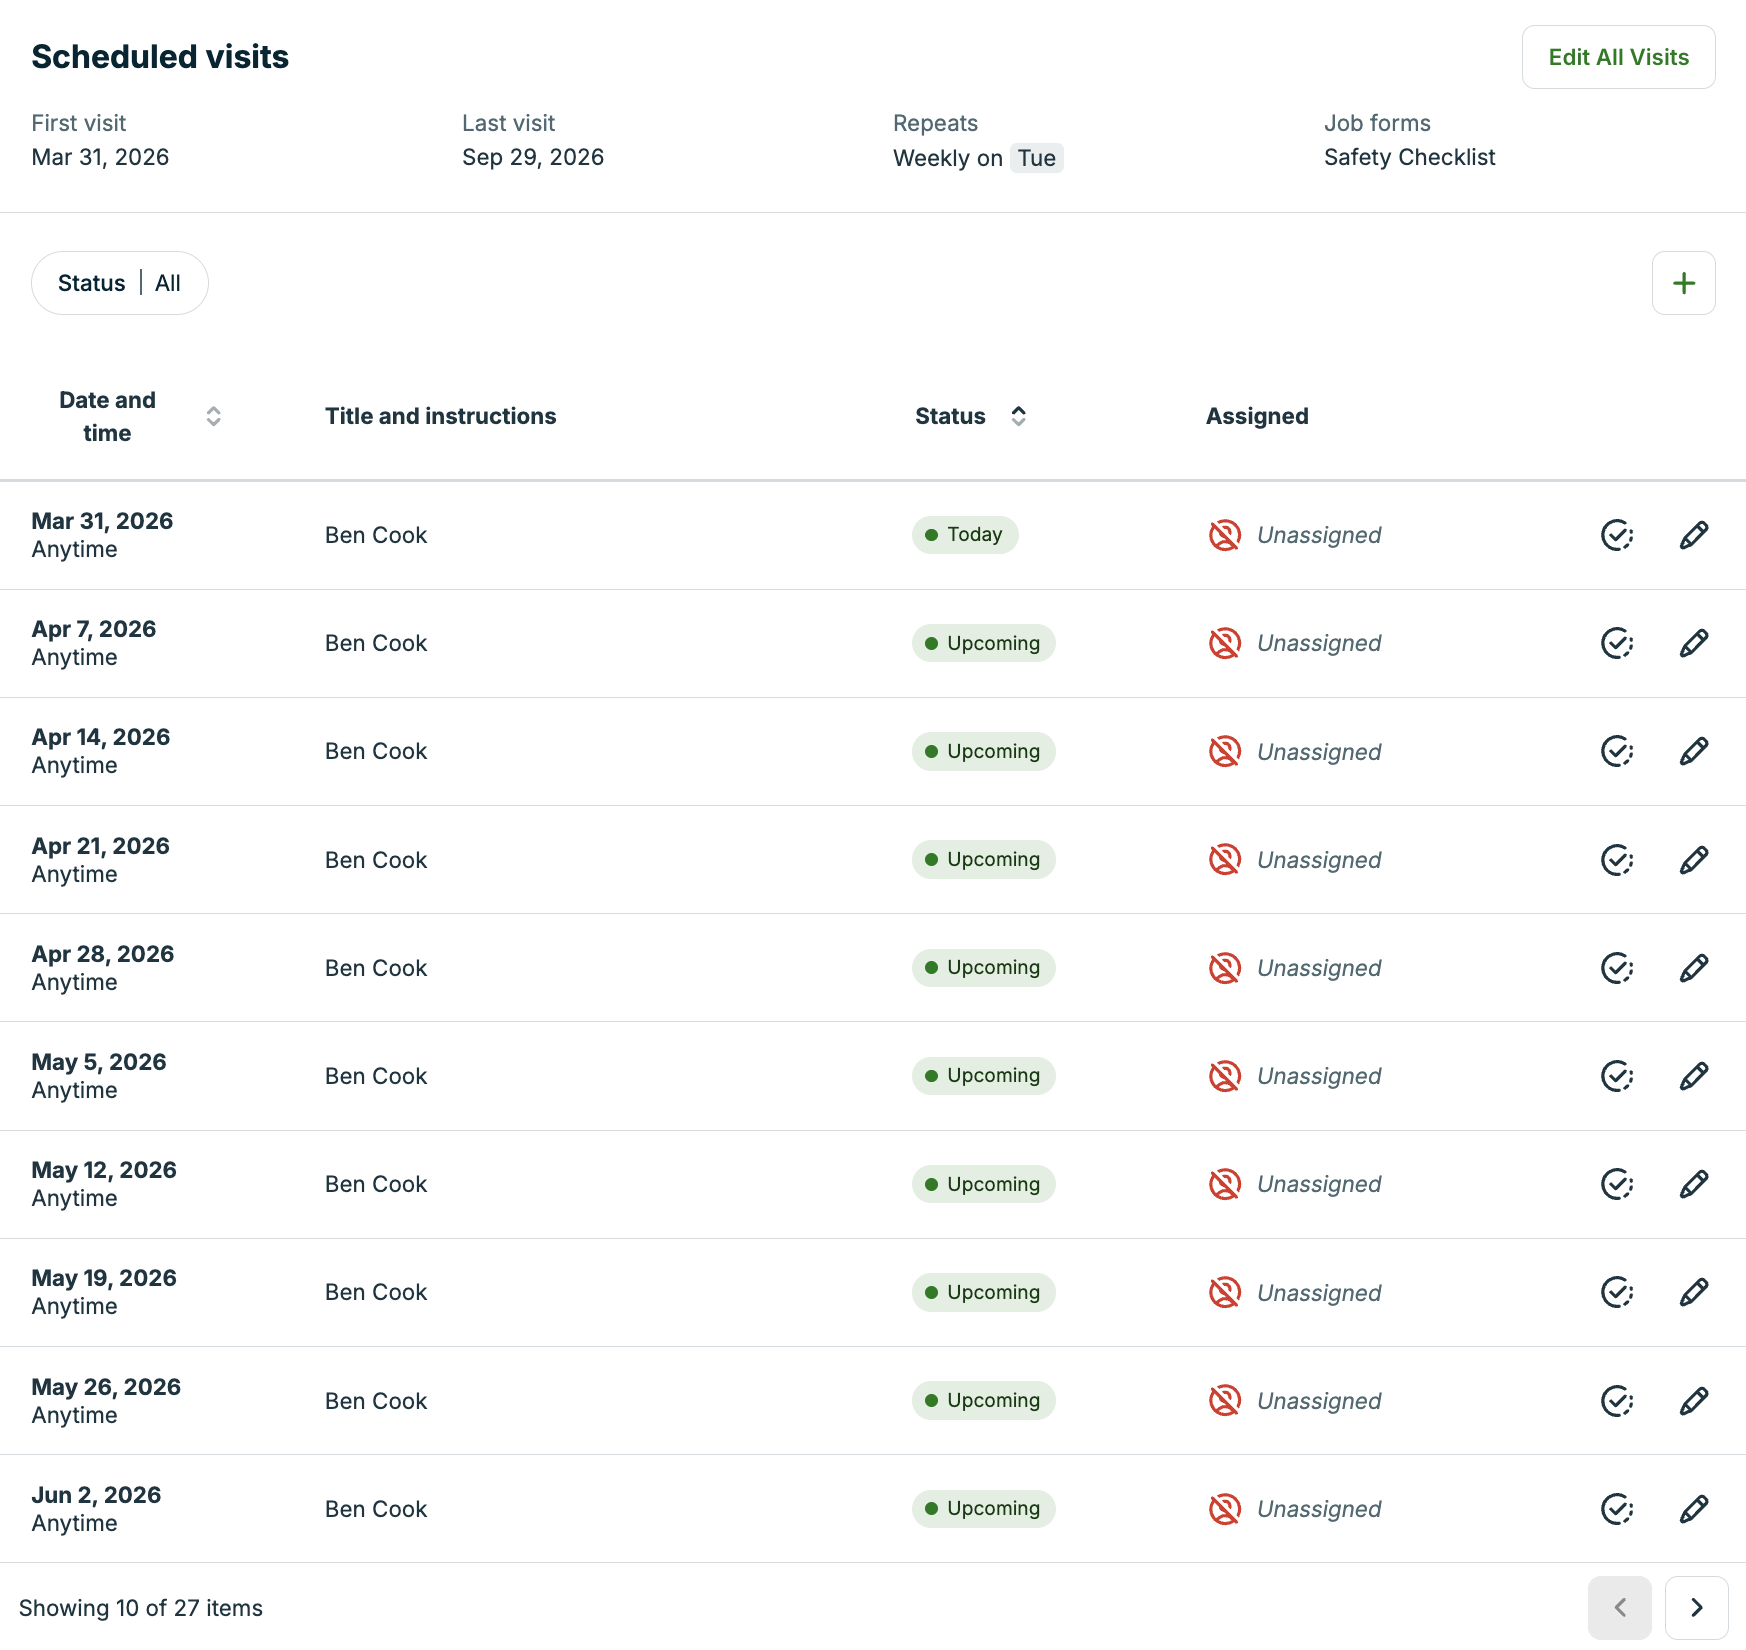Sort by Date and time column arrows
The image size is (1746, 1650).
tap(213, 416)
